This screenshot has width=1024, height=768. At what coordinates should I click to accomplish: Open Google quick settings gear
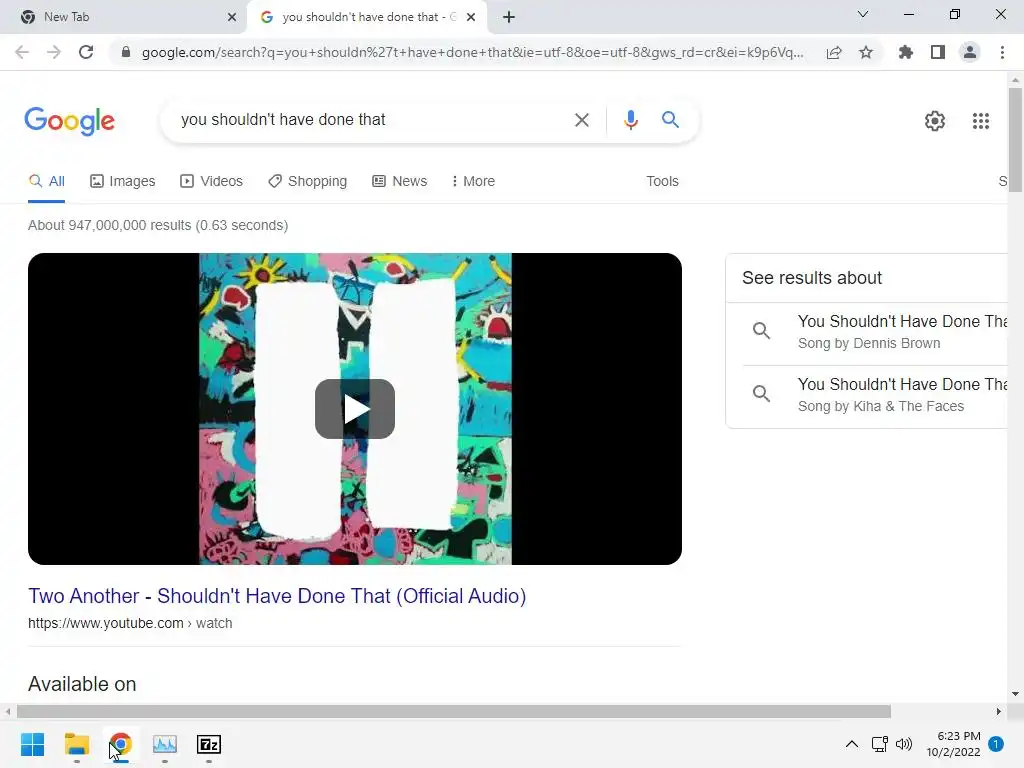(x=935, y=121)
